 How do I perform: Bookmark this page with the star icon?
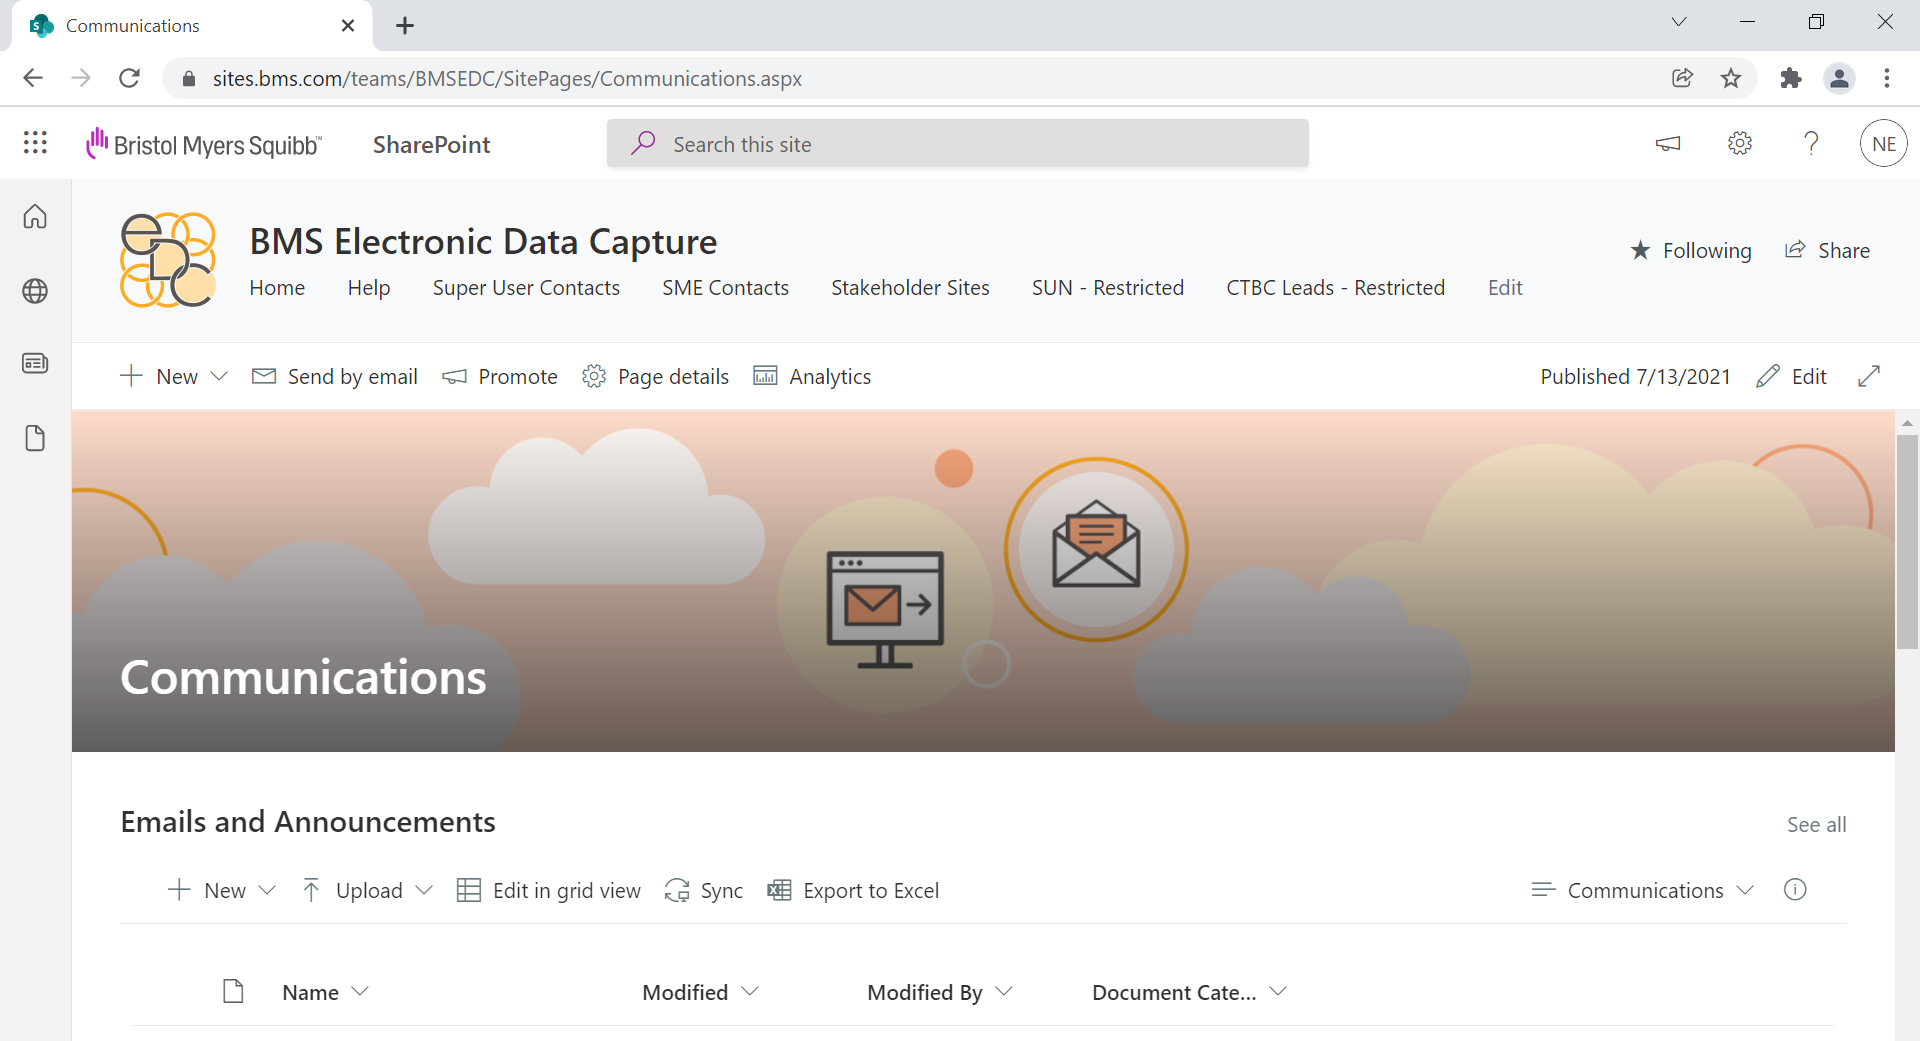tap(1731, 78)
